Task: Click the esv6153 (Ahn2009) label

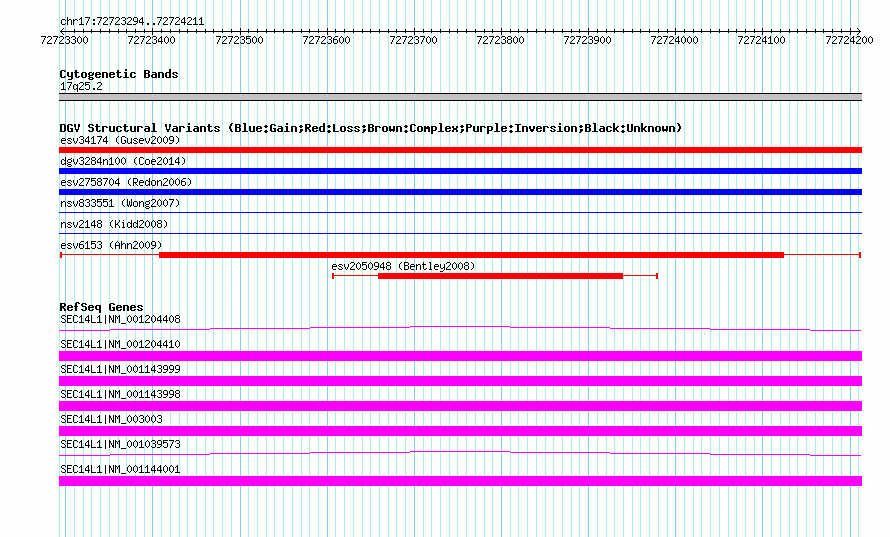Action: (111, 245)
